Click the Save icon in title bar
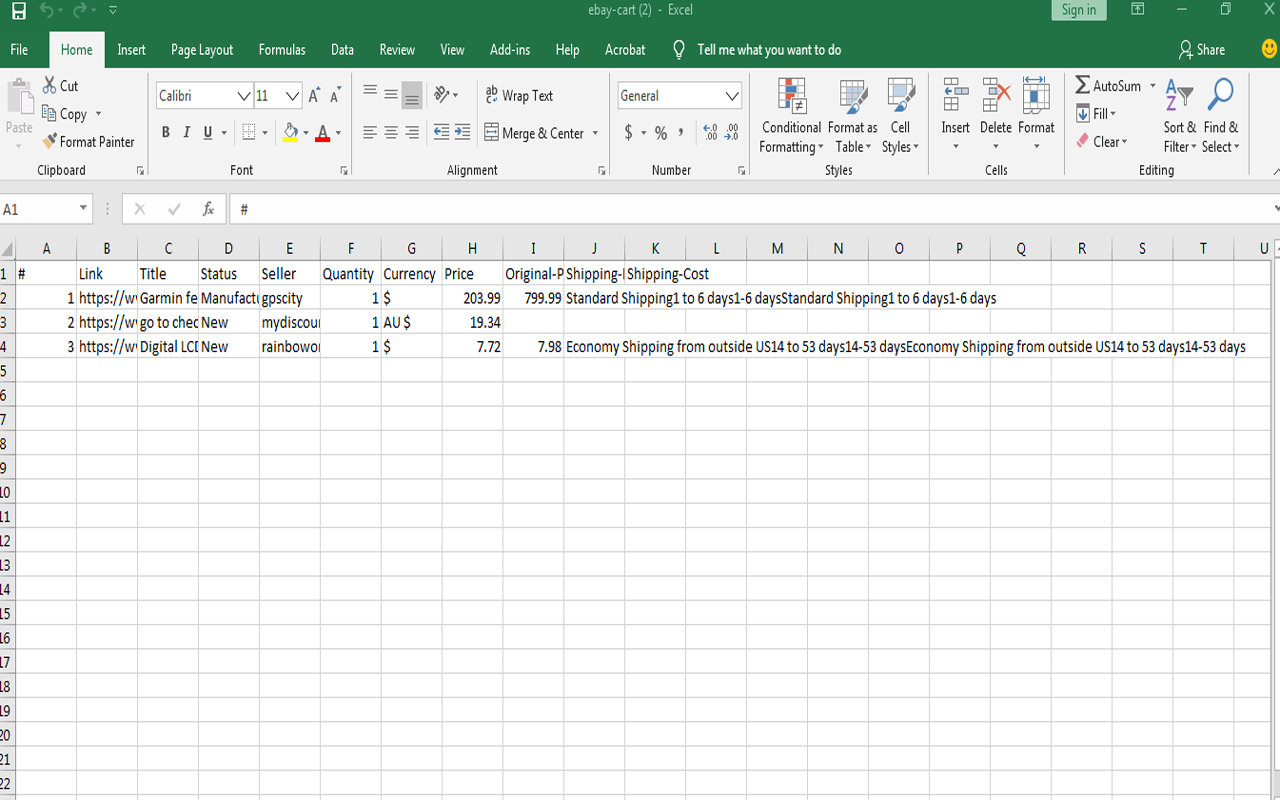This screenshot has height=800, width=1280. 19,11
